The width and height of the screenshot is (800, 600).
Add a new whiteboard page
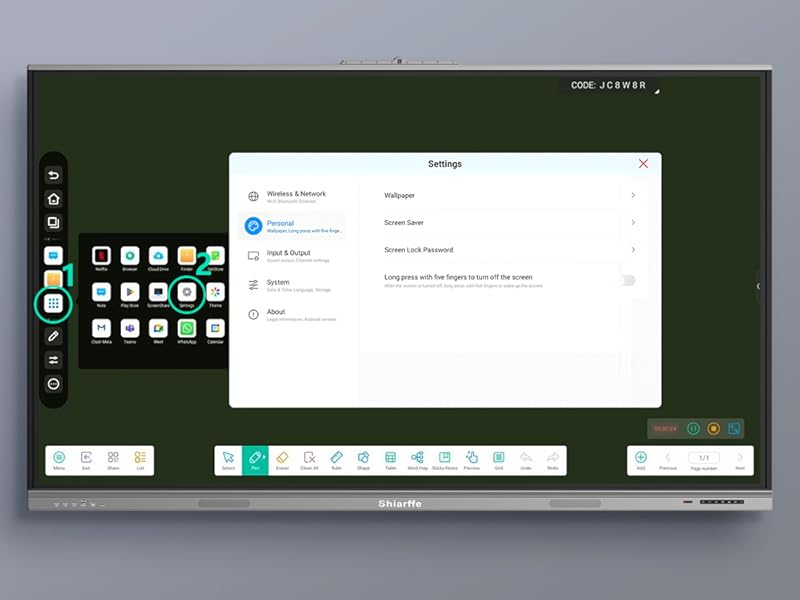click(641, 460)
